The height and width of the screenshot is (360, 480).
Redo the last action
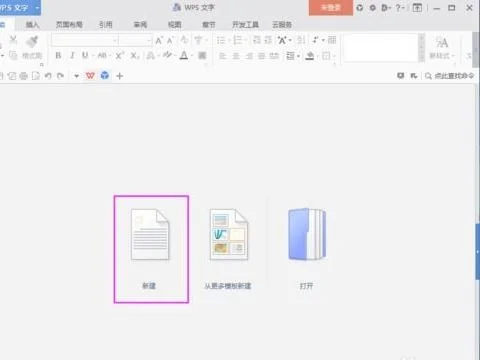(x=60, y=76)
